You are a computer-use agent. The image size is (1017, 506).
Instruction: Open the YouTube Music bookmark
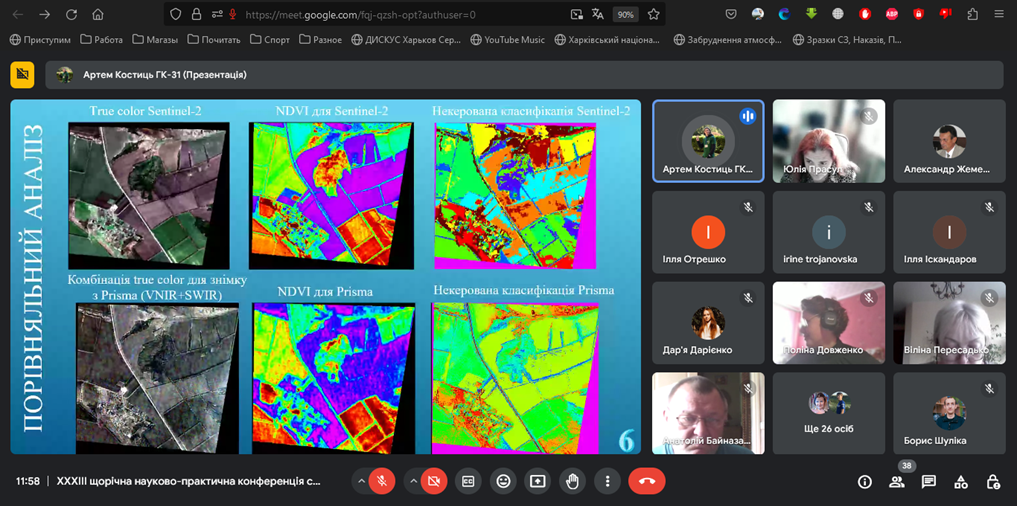tap(507, 40)
